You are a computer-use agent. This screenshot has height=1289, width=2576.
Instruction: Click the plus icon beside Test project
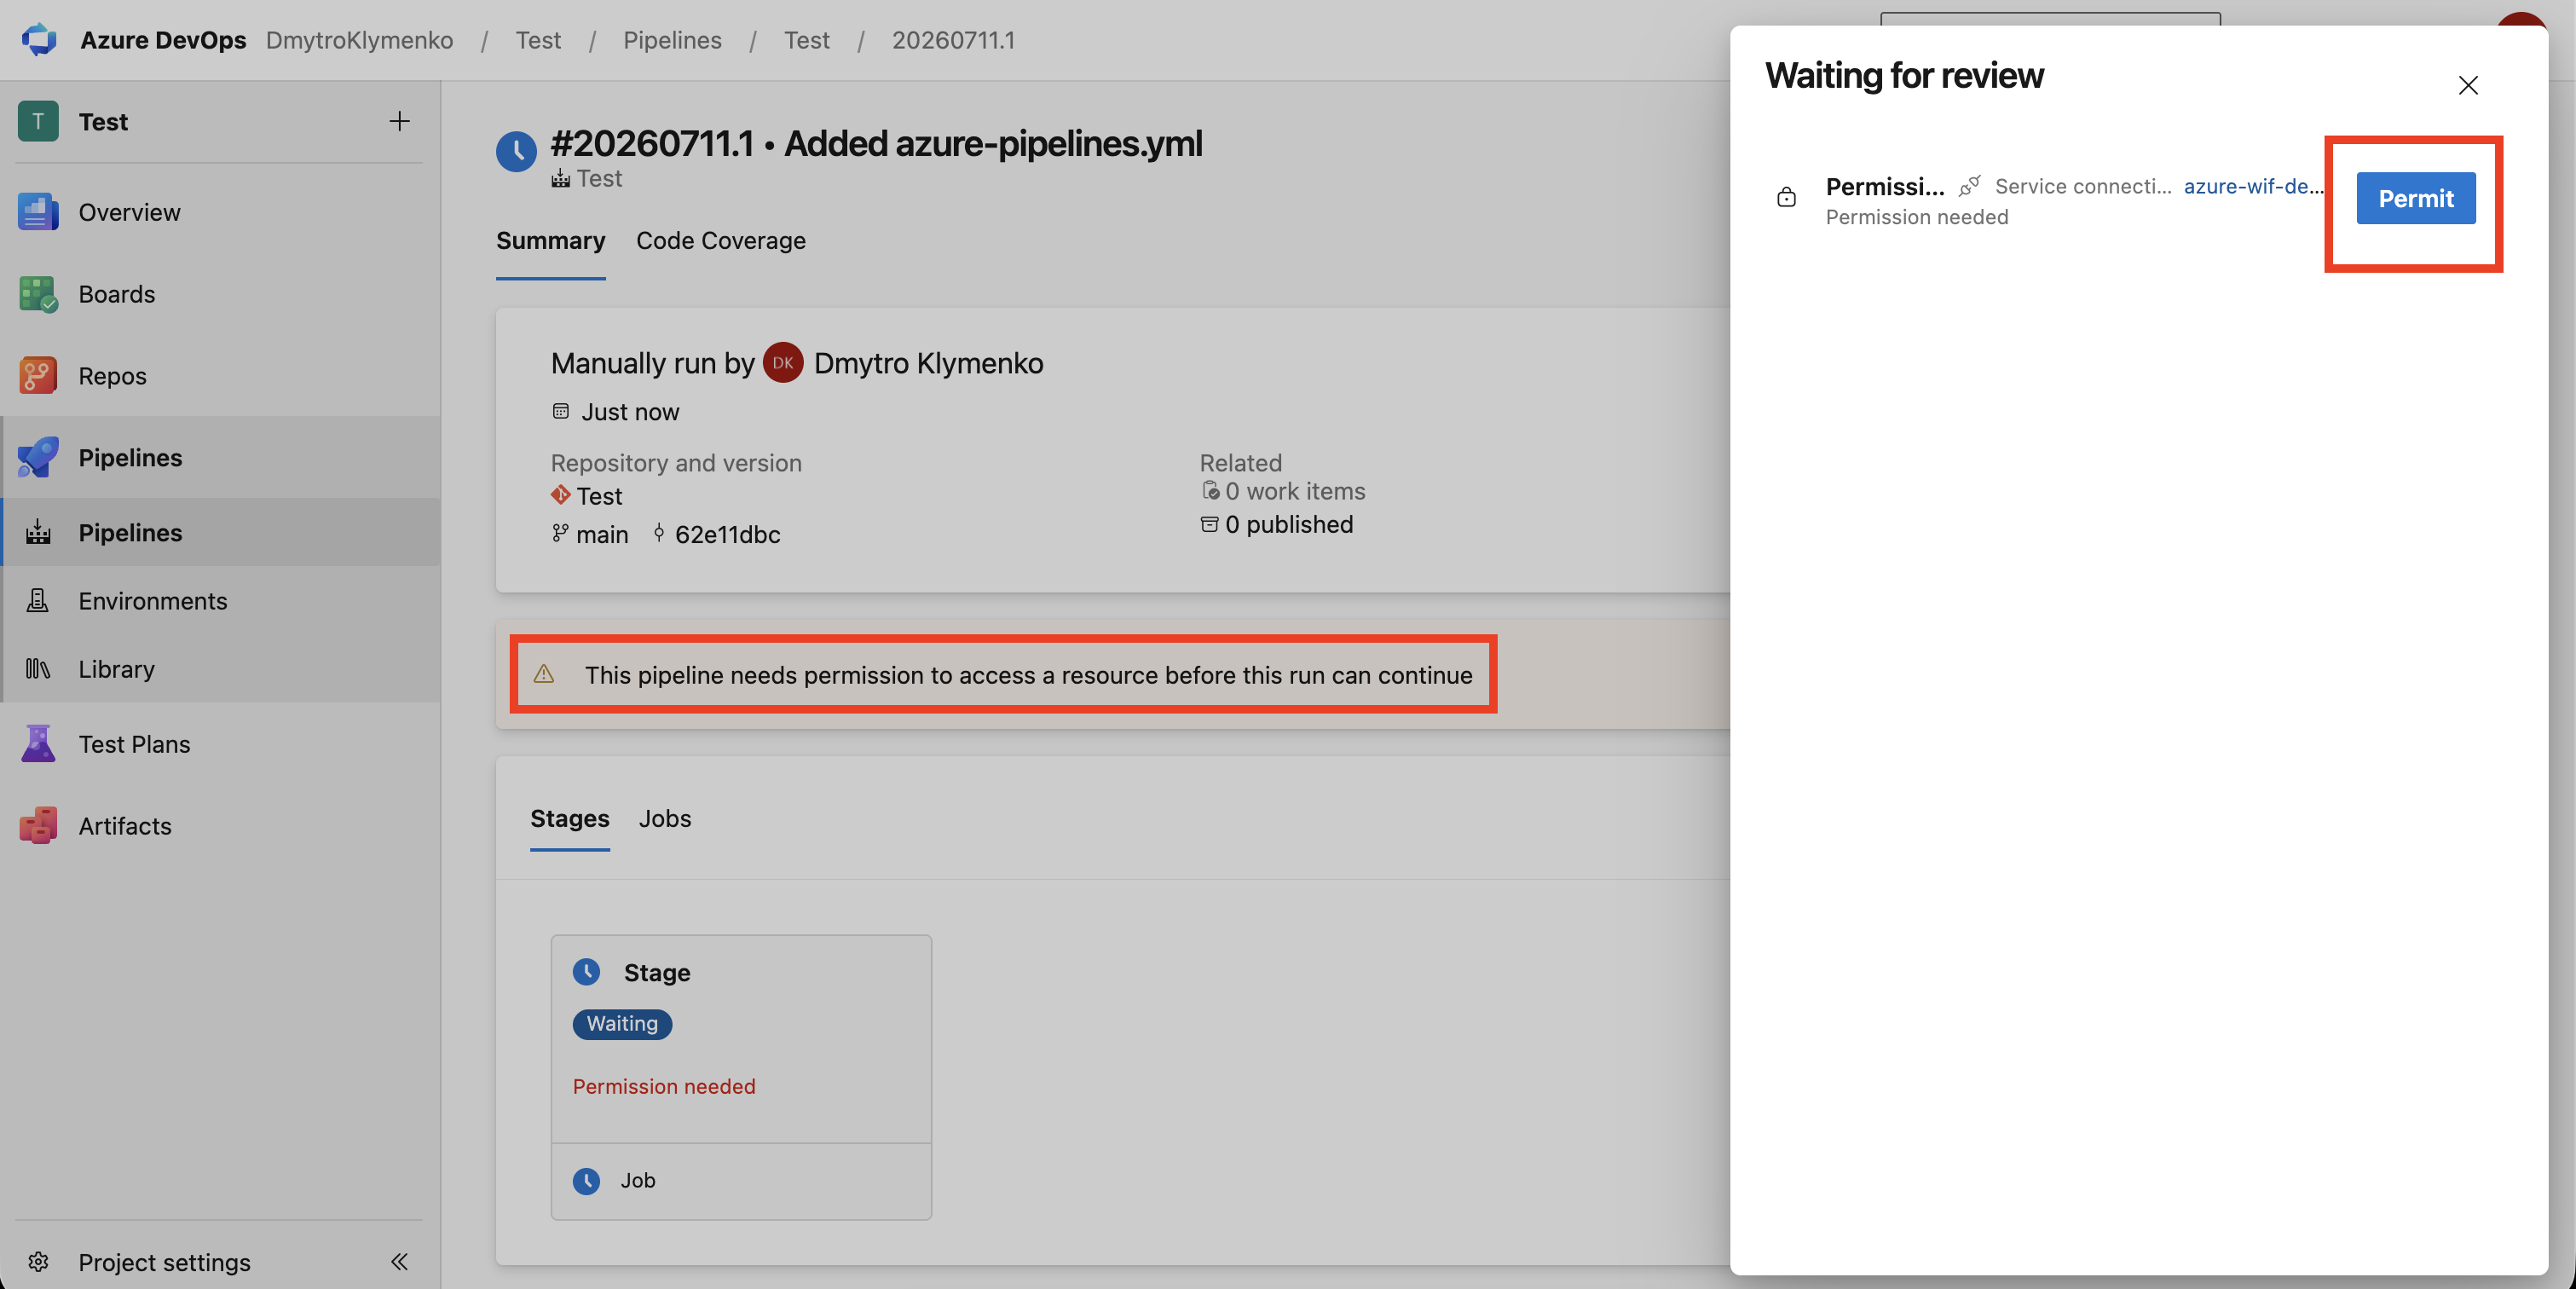(399, 121)
